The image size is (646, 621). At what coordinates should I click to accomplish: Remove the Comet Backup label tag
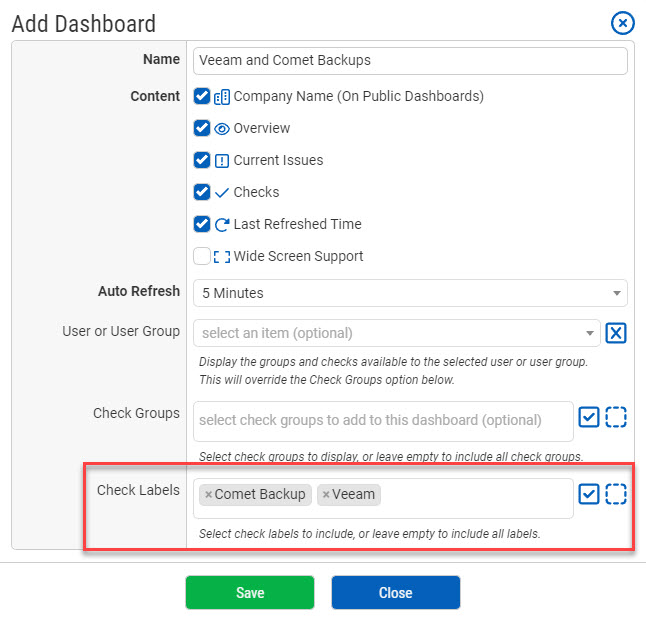click(208, 495)
